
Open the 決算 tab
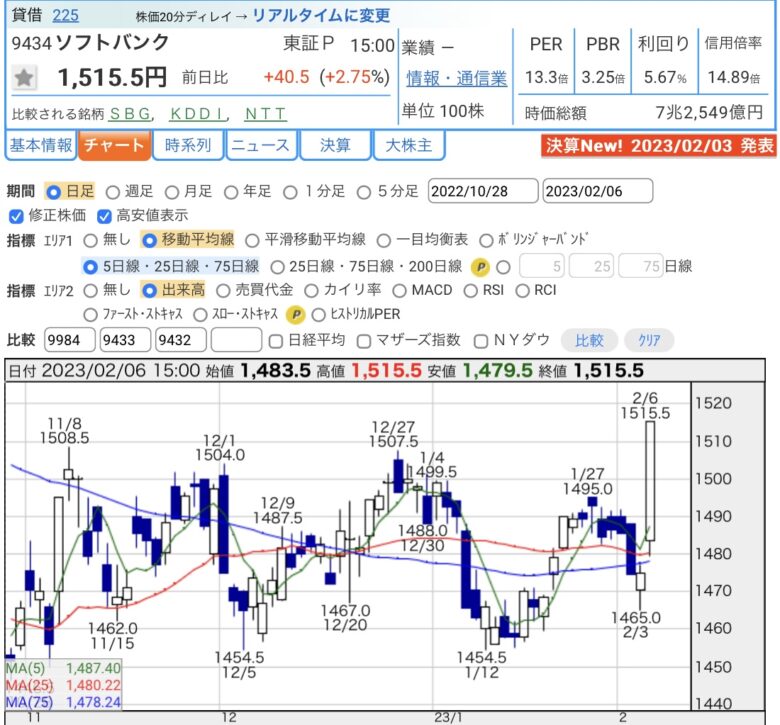click(335, 145)
